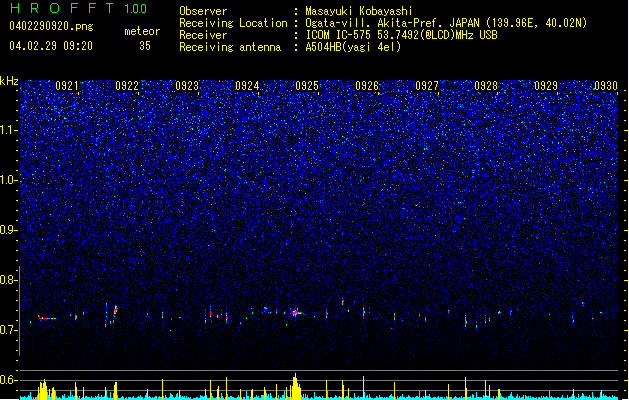The height and width of the screenshot is (400, 629).
Task: Click the meteor count 35
Action: point(145,46)
